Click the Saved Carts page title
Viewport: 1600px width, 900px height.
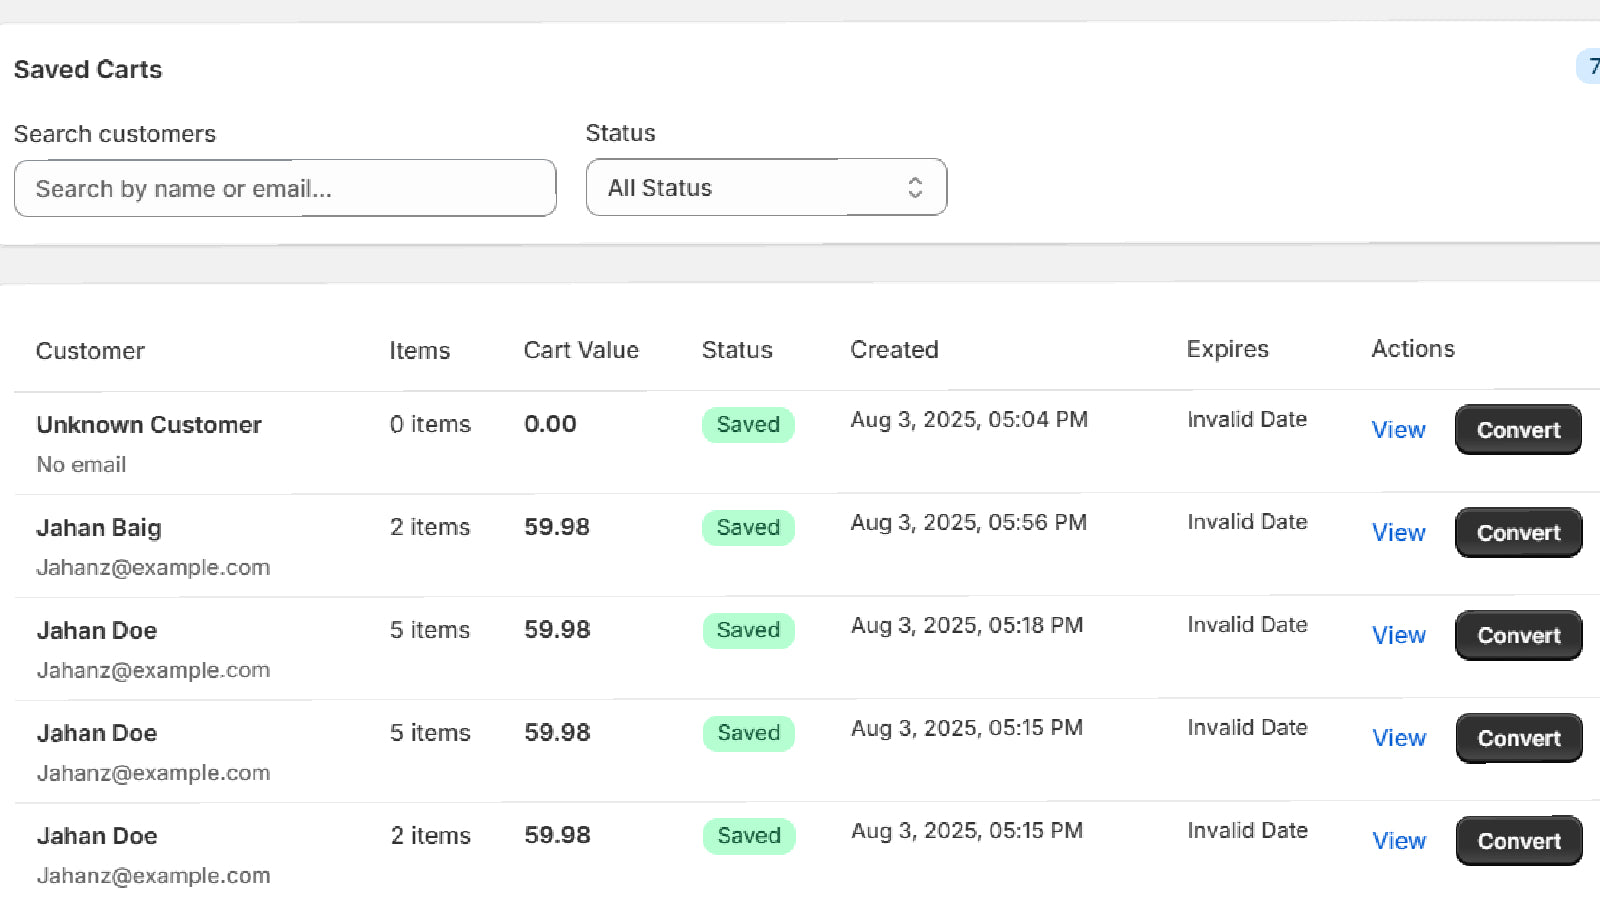(87, 69)
